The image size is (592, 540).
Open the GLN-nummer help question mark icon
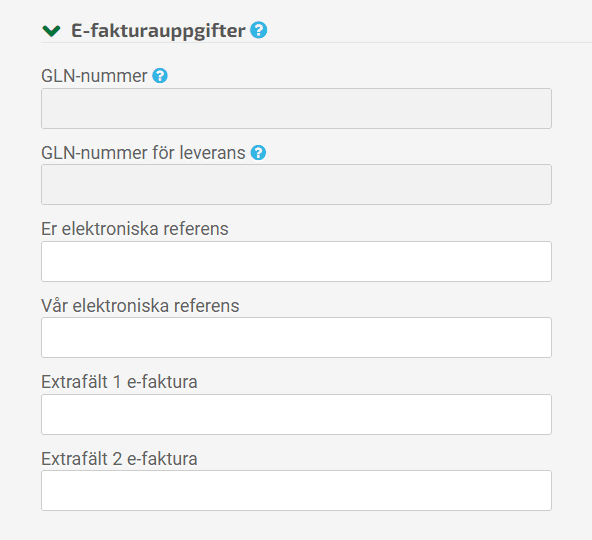pyautogui.click(x=160, y=76)
